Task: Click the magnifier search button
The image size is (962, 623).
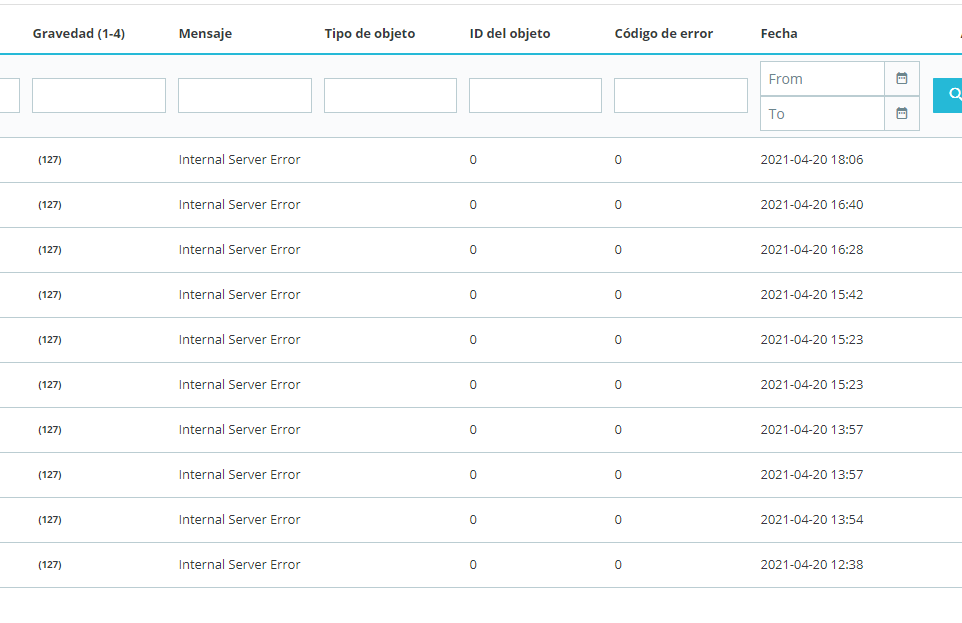Action: (x=949, y=95)
